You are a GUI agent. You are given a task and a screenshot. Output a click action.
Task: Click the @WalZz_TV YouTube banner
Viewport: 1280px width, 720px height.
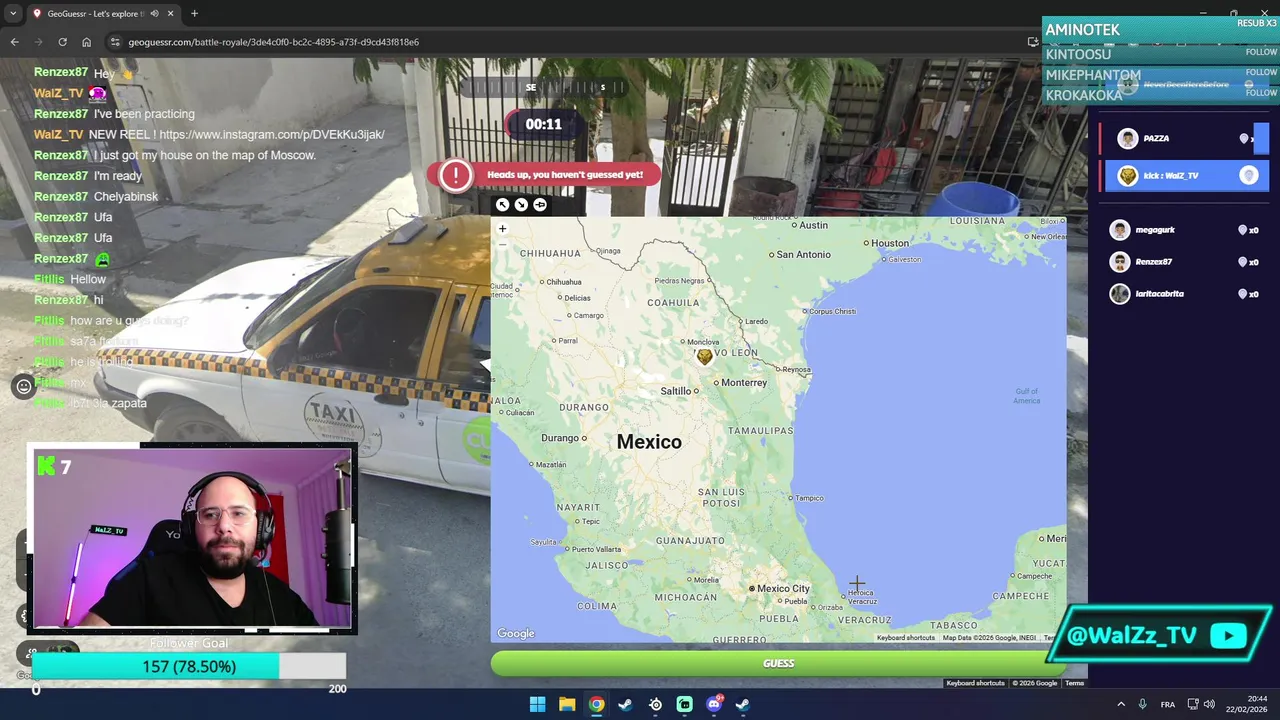pyautogui.click(x=1160, y=636)
